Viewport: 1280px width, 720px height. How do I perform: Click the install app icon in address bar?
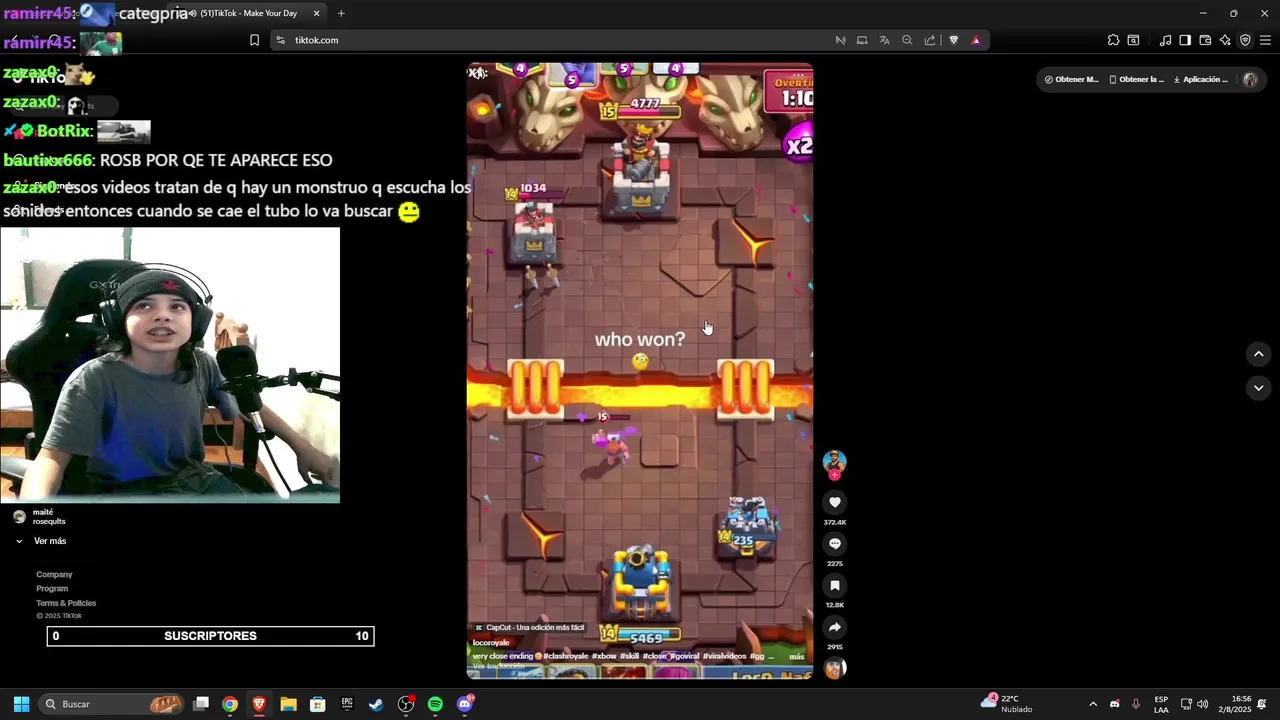(x=861, y=40)
